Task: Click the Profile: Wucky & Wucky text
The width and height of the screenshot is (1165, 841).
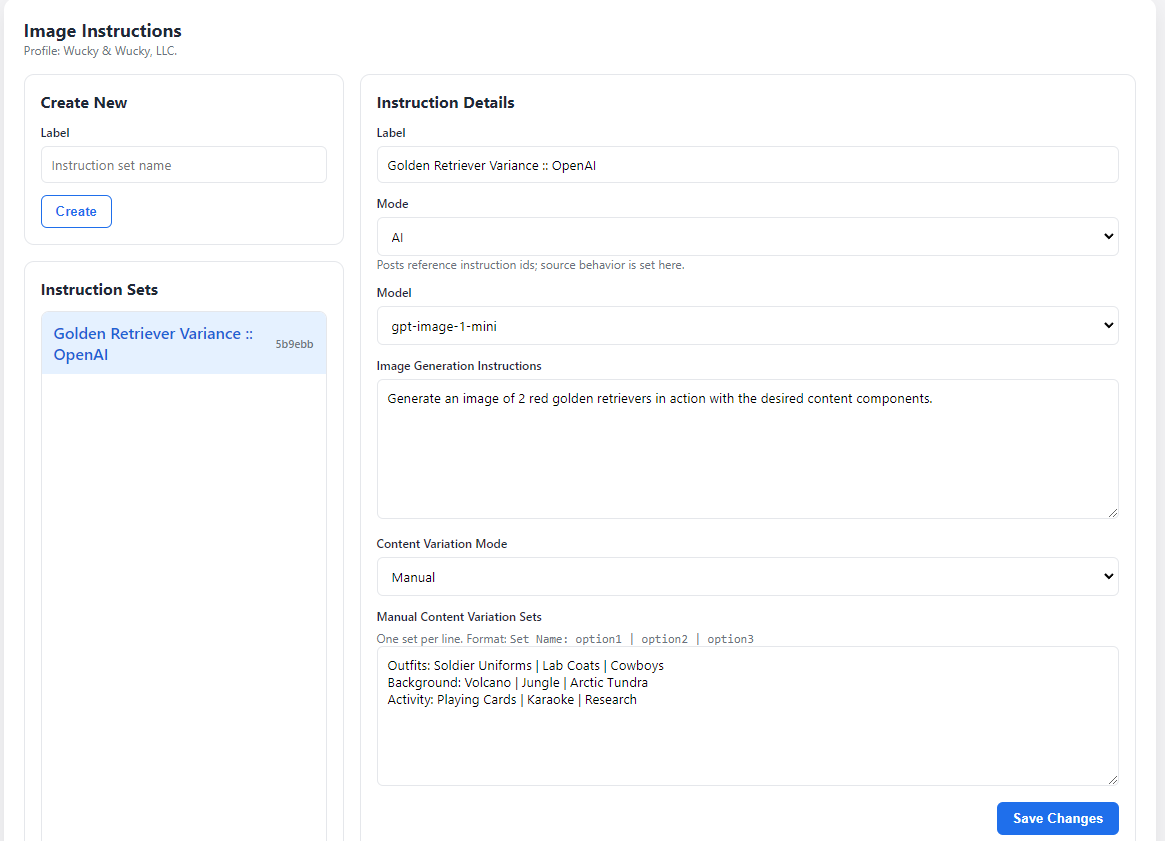Action: (100, 51)
